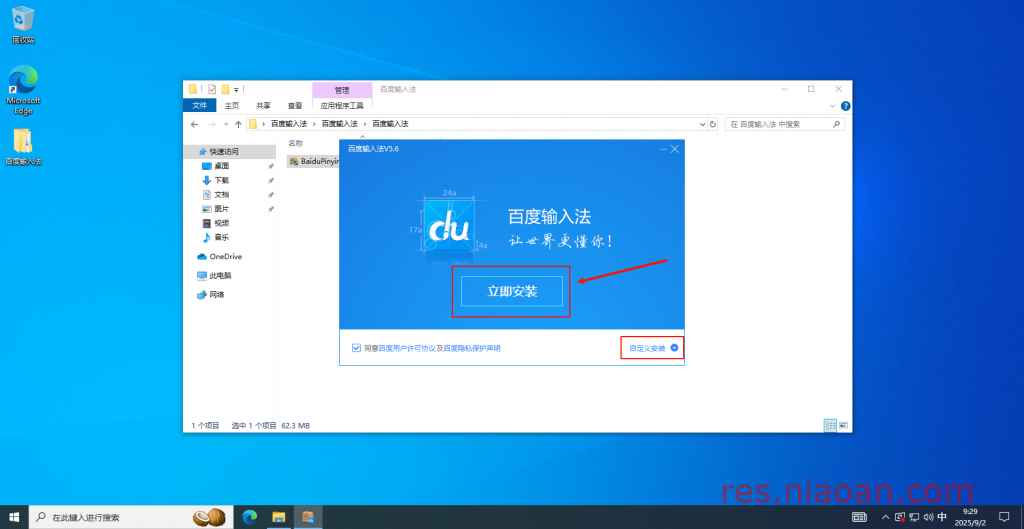Open the volume control tray icon
1024x529 pixels.
(928, 517)
